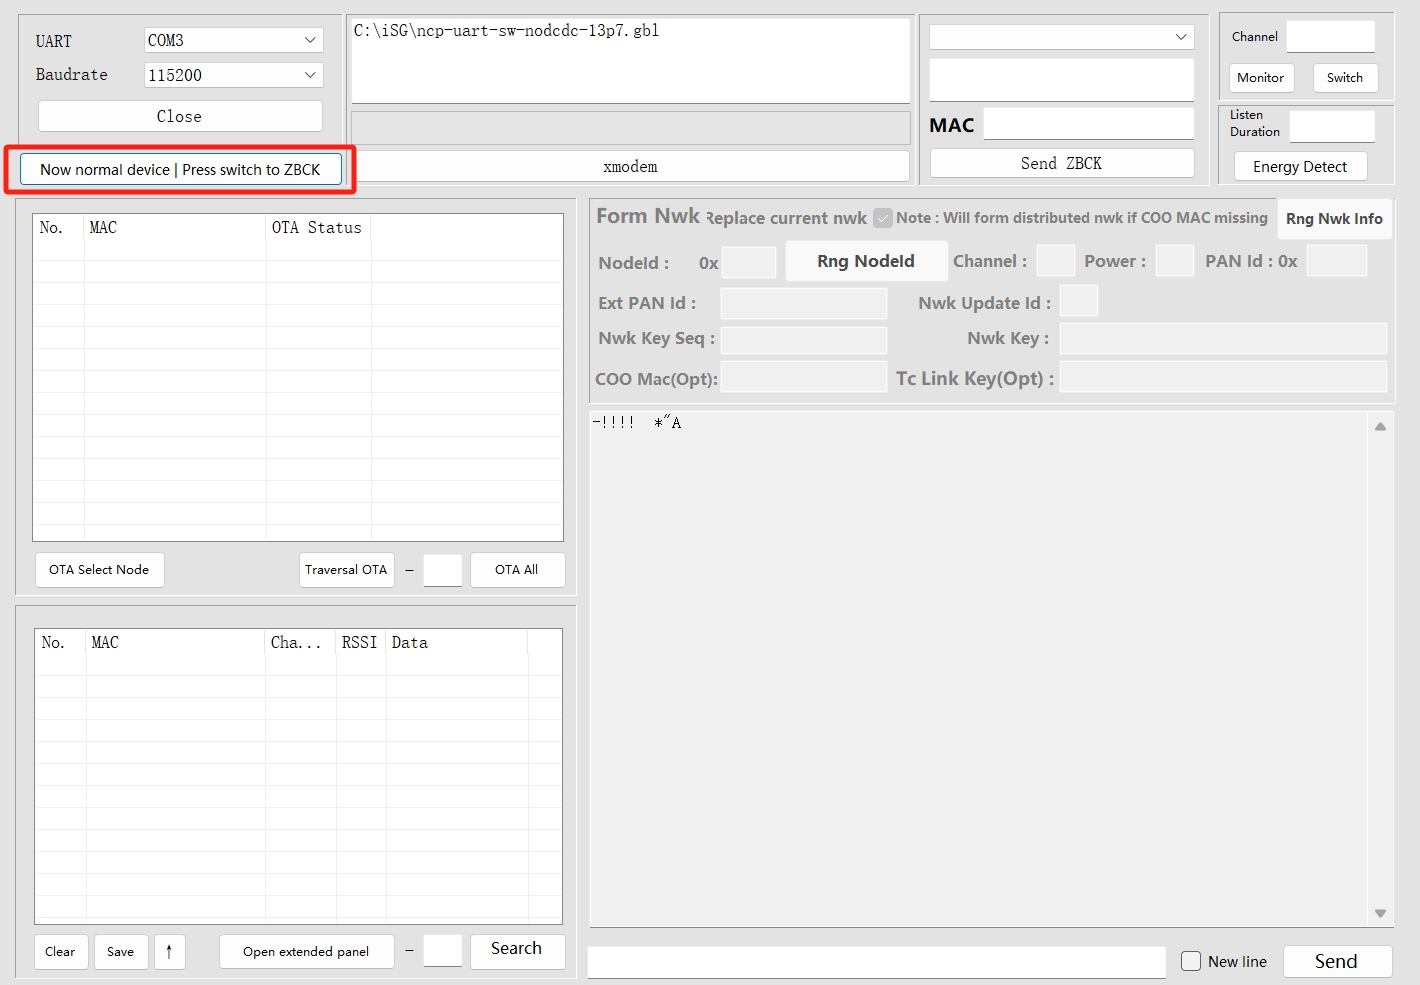Click the Send ZBCK button
The image size is (1420, 985).
[x=1061, y=163]
